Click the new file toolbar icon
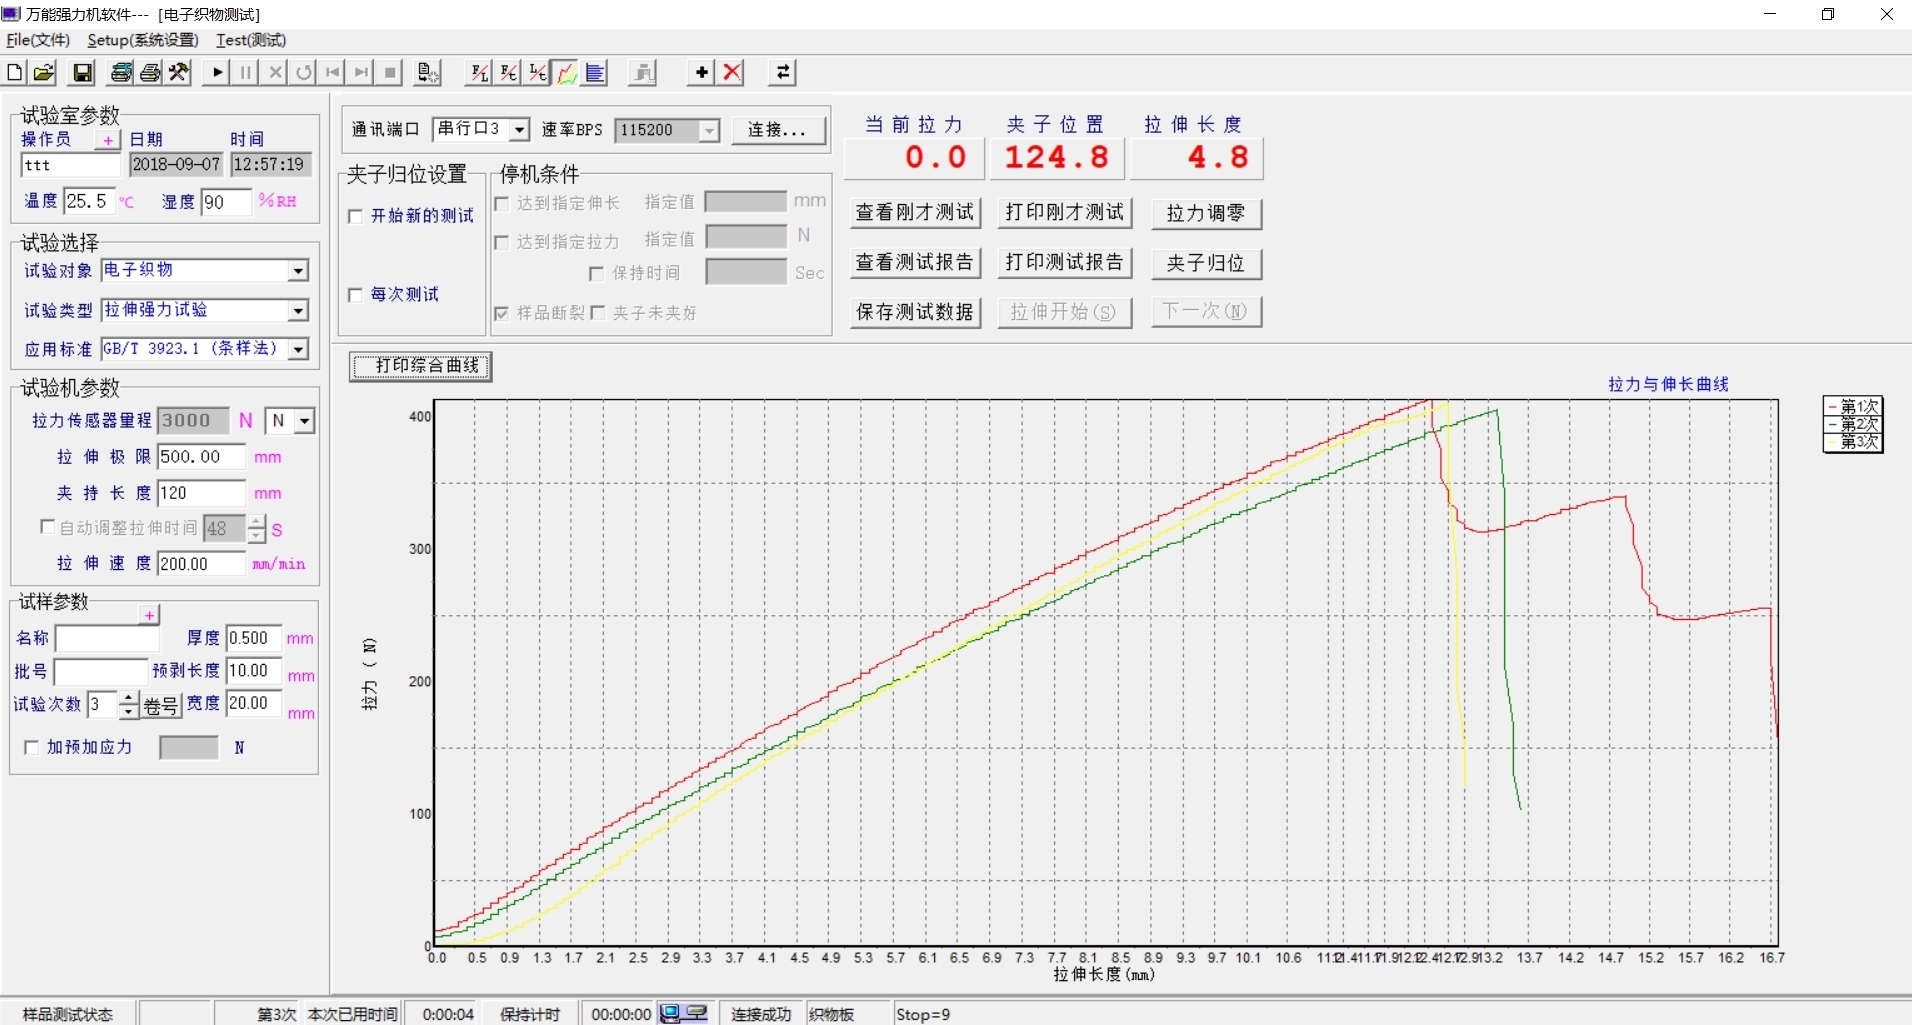Viewport: 1912px width, 1025px height. pos(15,72)
